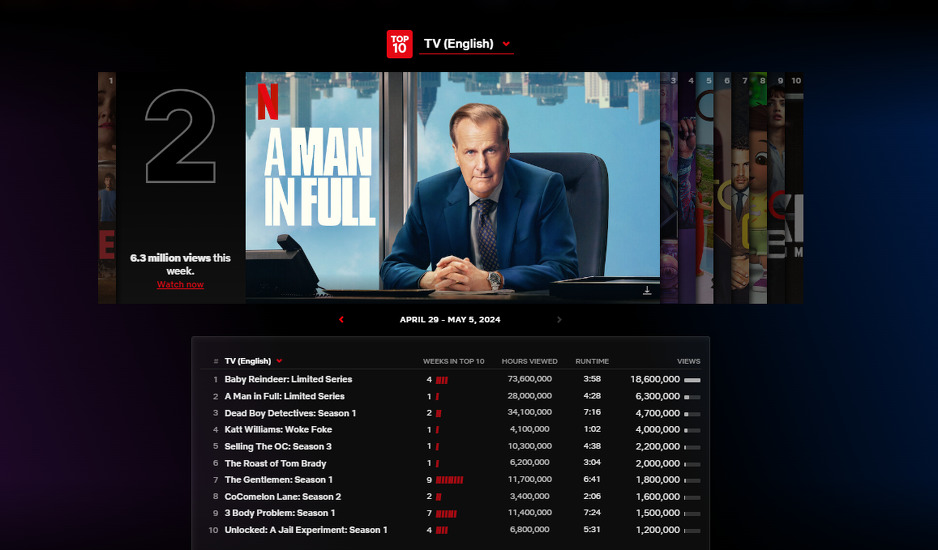The image size is (938, 550).
Task: Select the rank 3 poster strip
Action: tap(669, 187)
